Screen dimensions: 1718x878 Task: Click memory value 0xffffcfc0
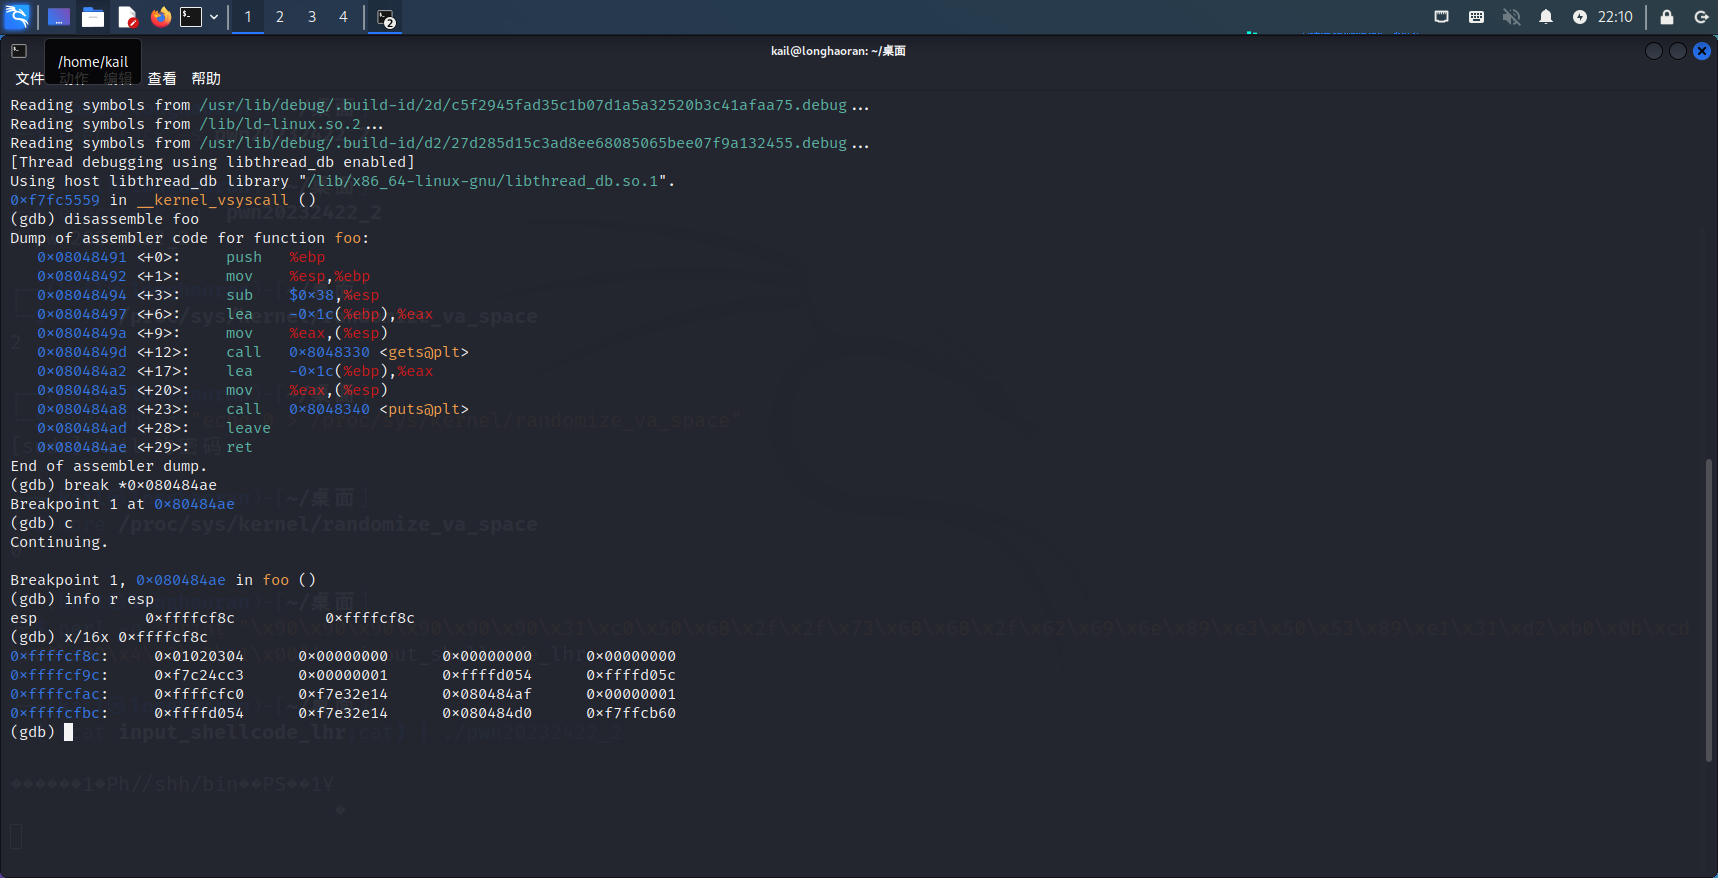(199, 694)
